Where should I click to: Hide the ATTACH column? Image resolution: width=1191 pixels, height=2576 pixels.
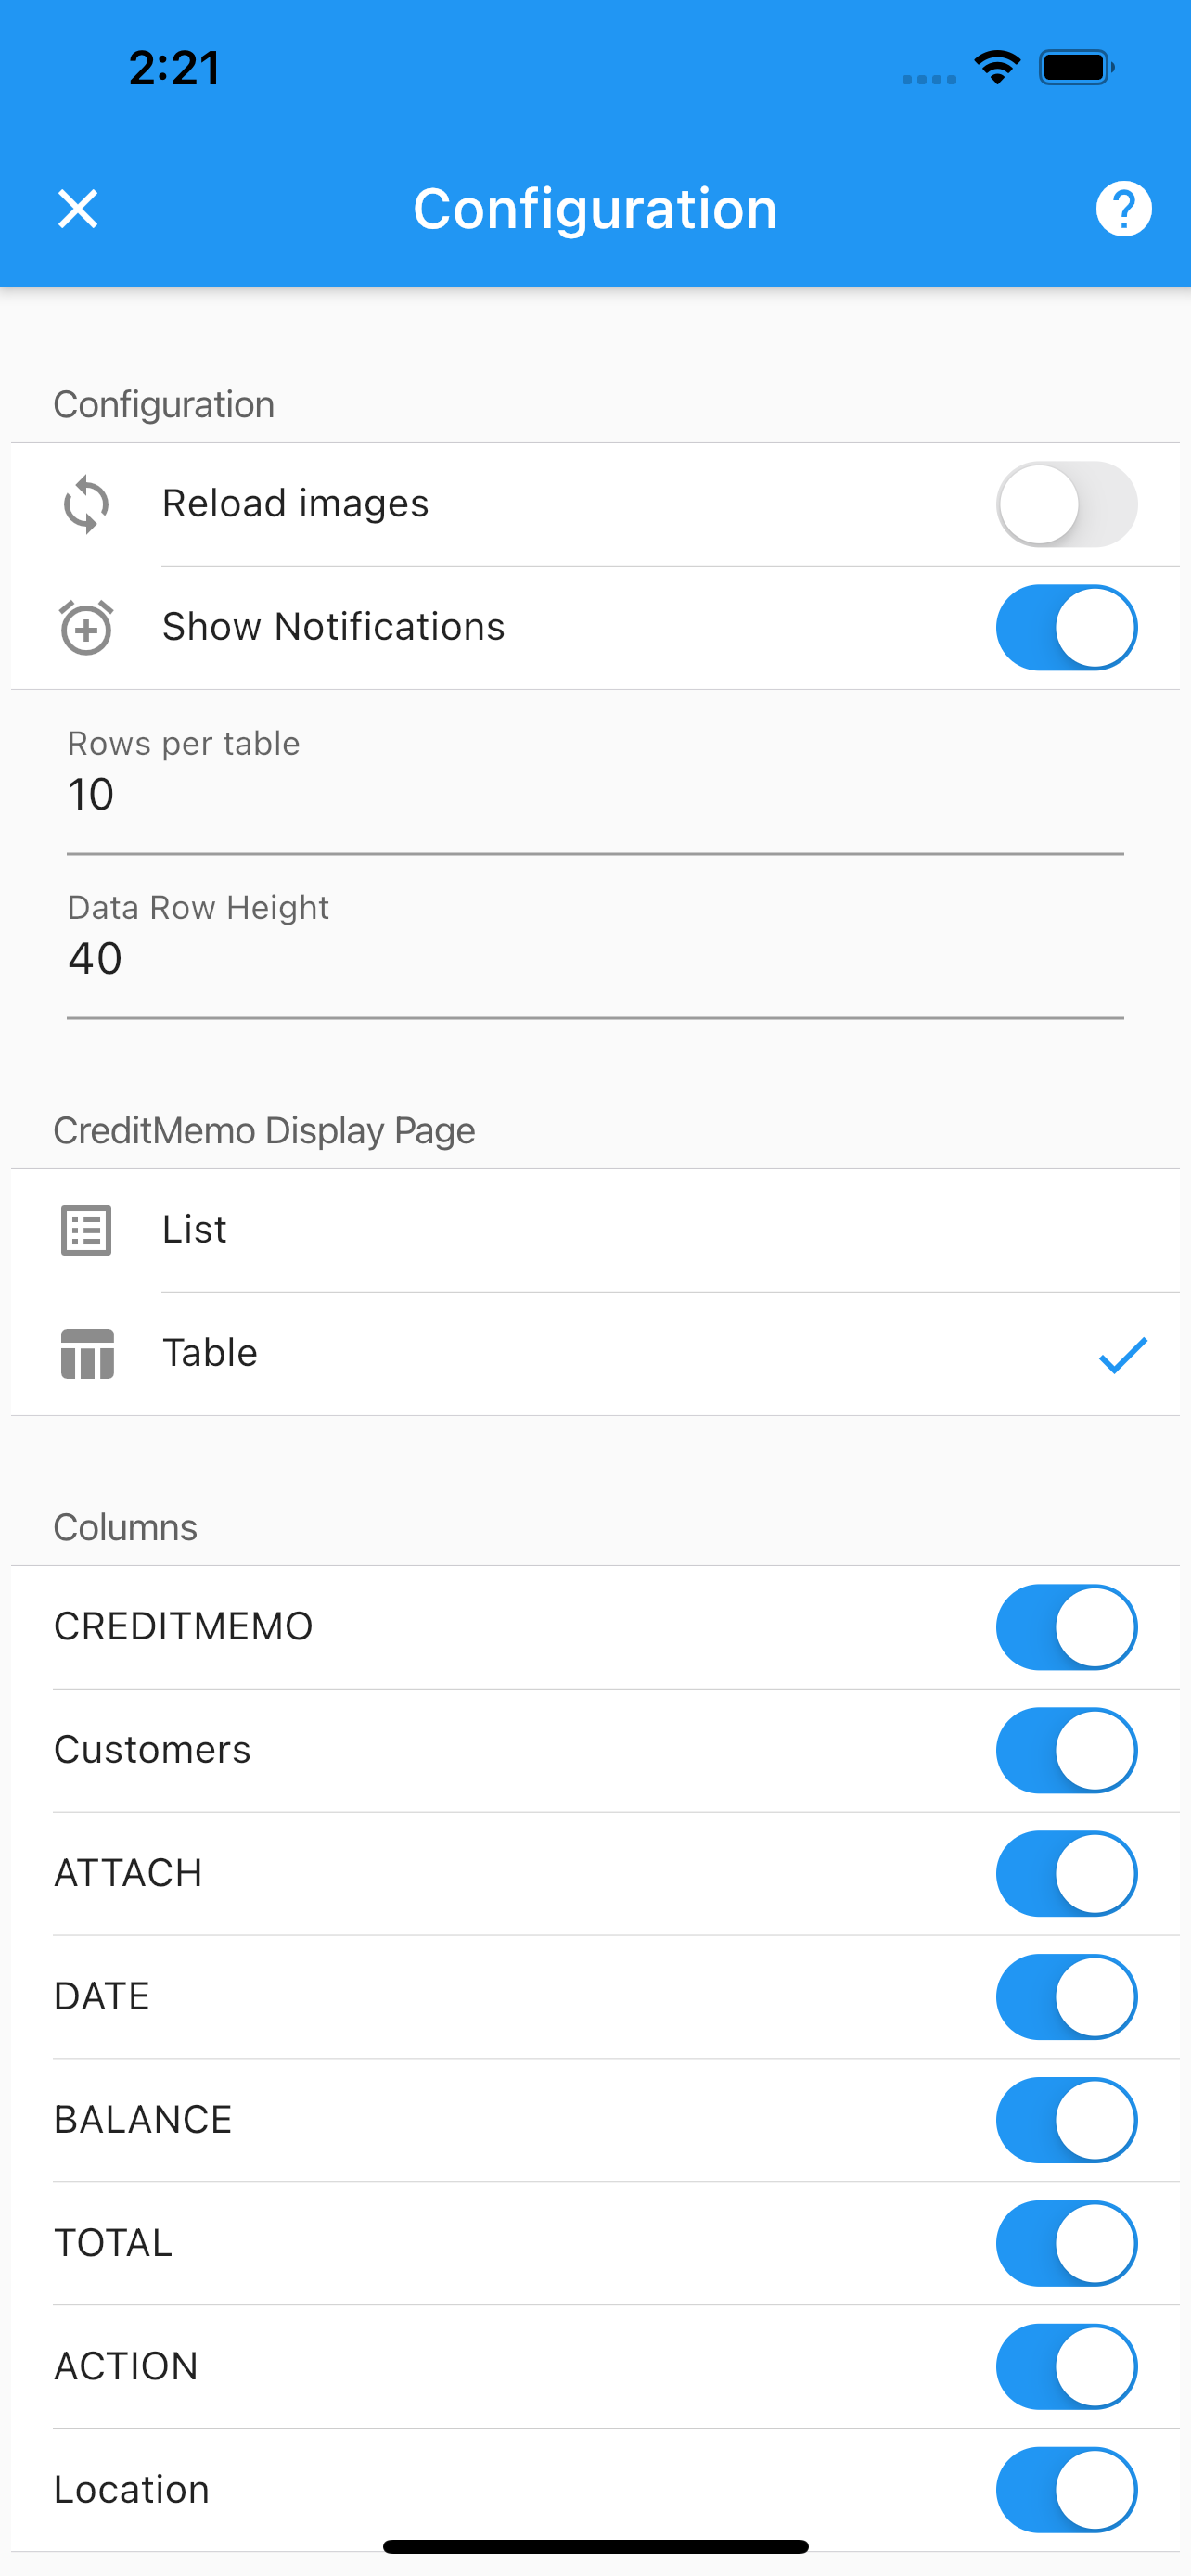coord(1066,1873)
